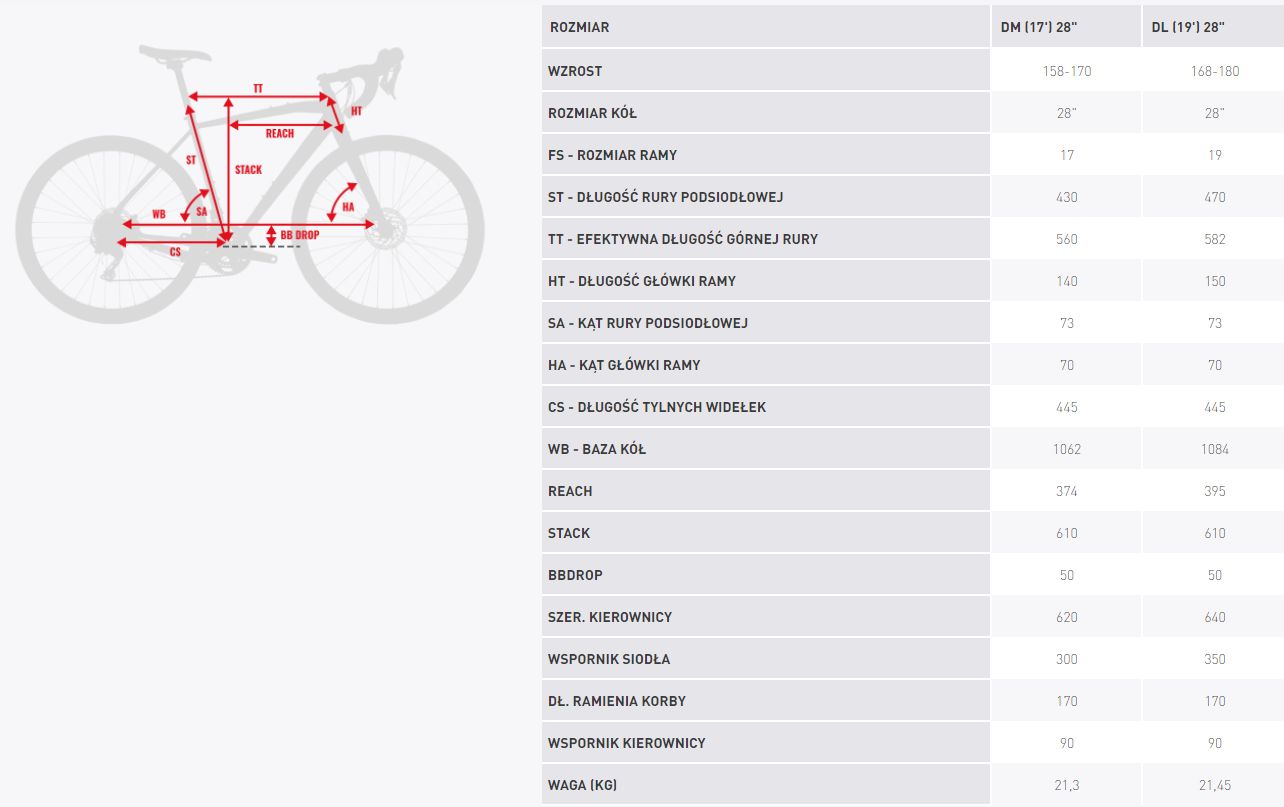Click the ST - DŁUGOŚĆ RURY PODSIODŁOWEJ row
The height and width of the screenshot is (807, 1284).
point(913,197)
